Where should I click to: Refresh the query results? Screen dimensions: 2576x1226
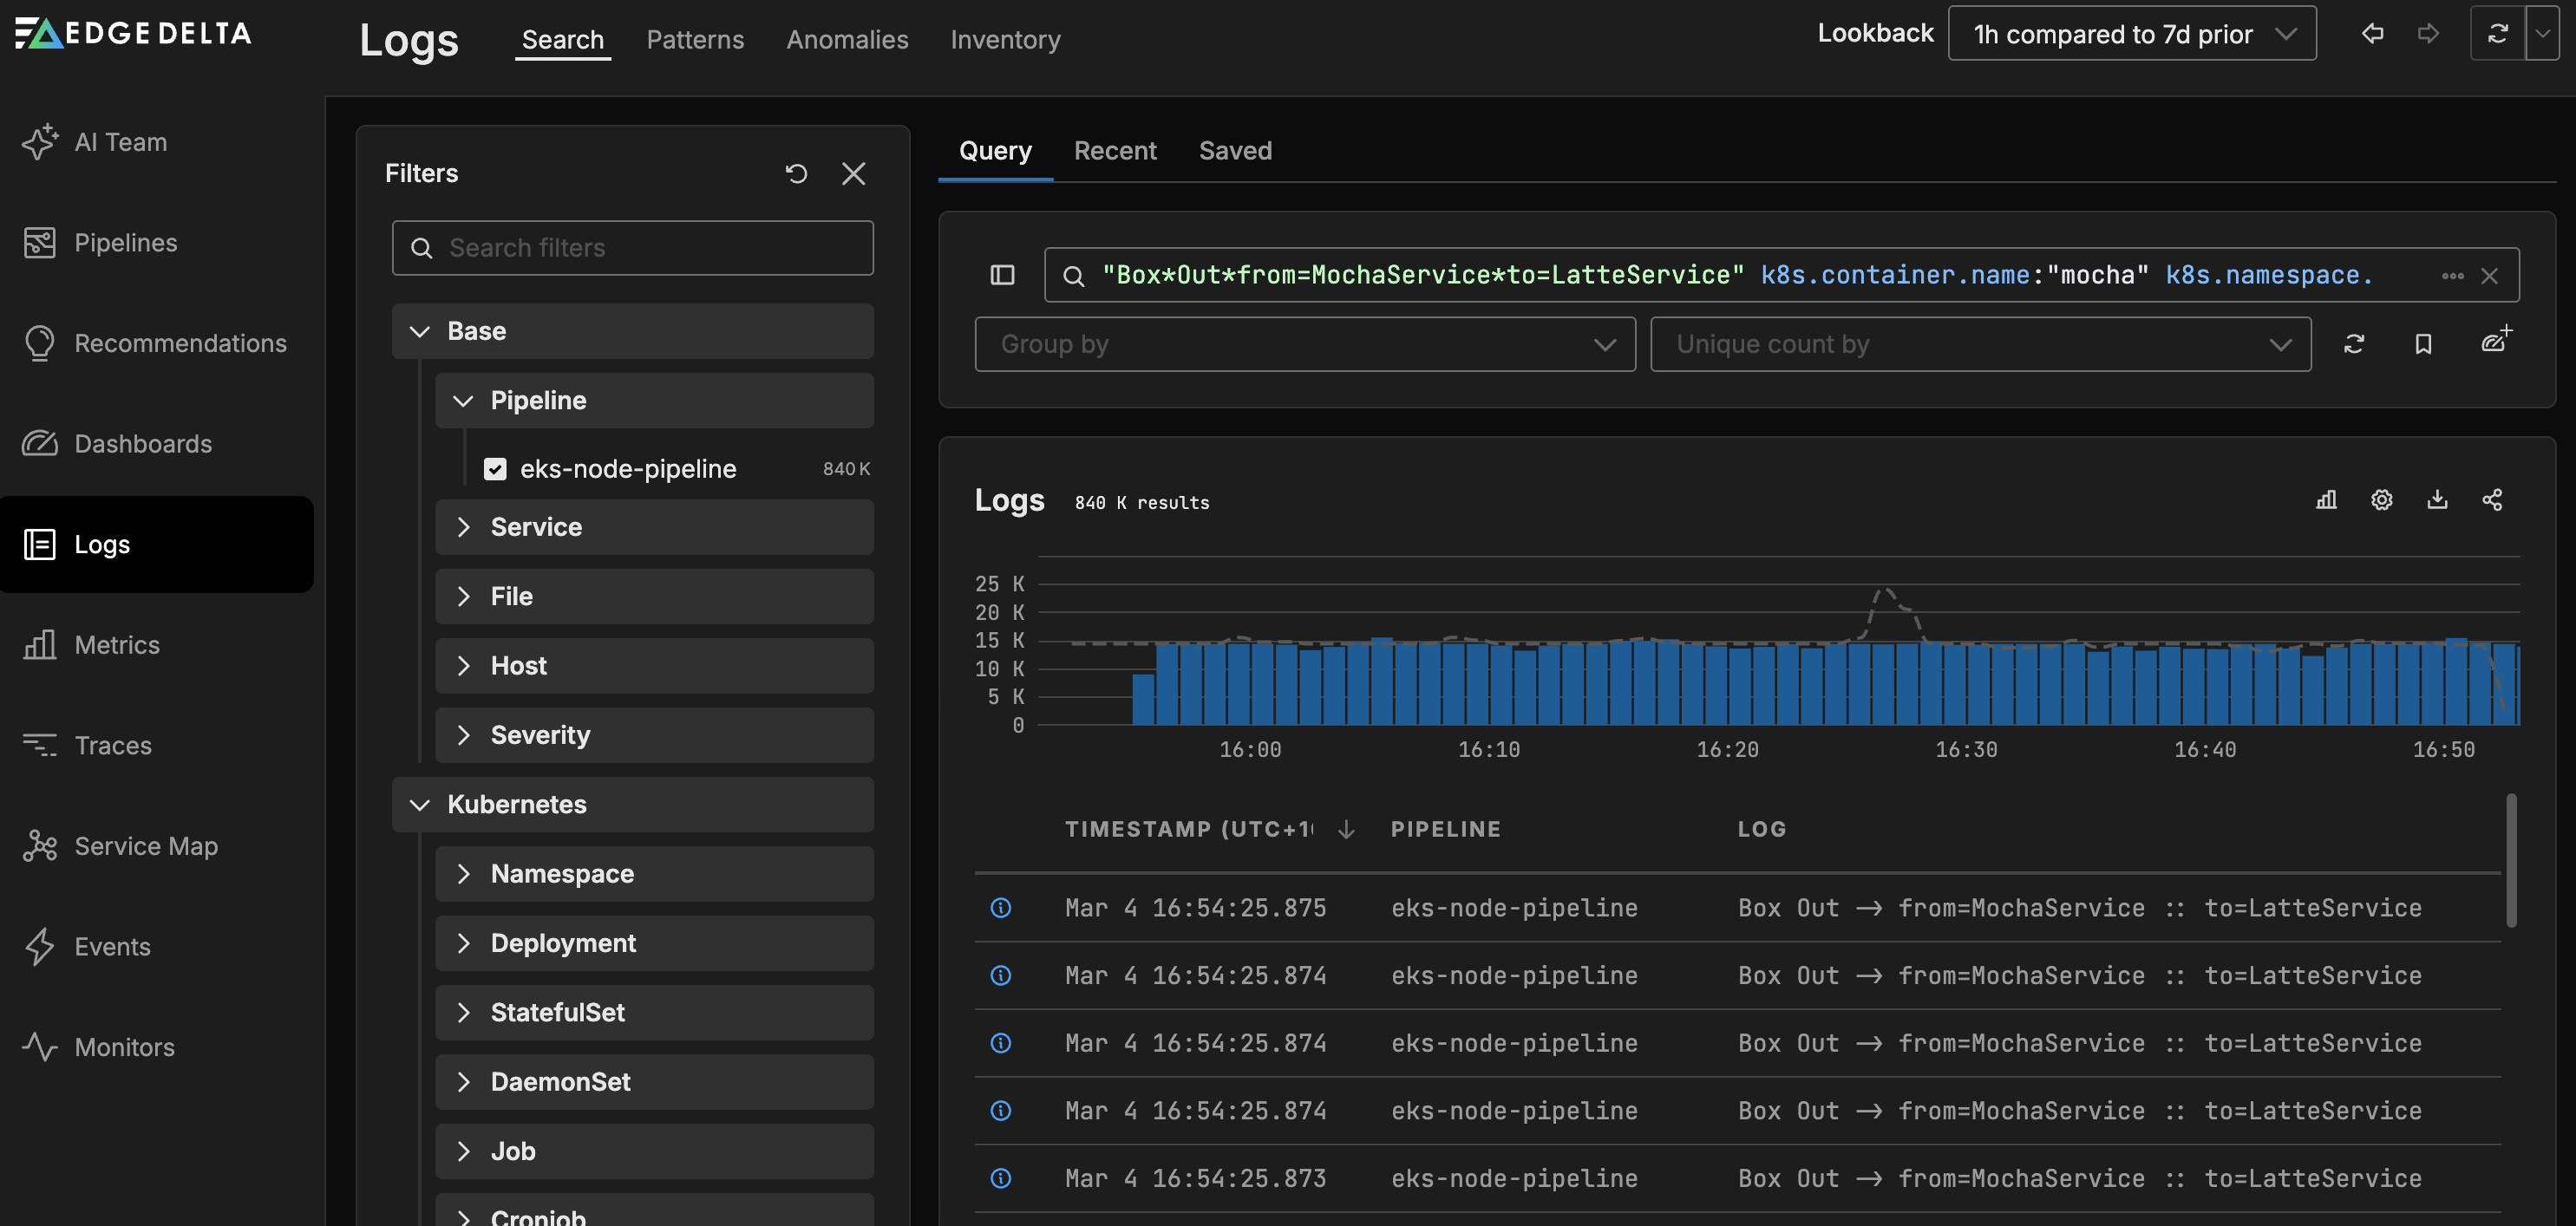pos(2355,343)
